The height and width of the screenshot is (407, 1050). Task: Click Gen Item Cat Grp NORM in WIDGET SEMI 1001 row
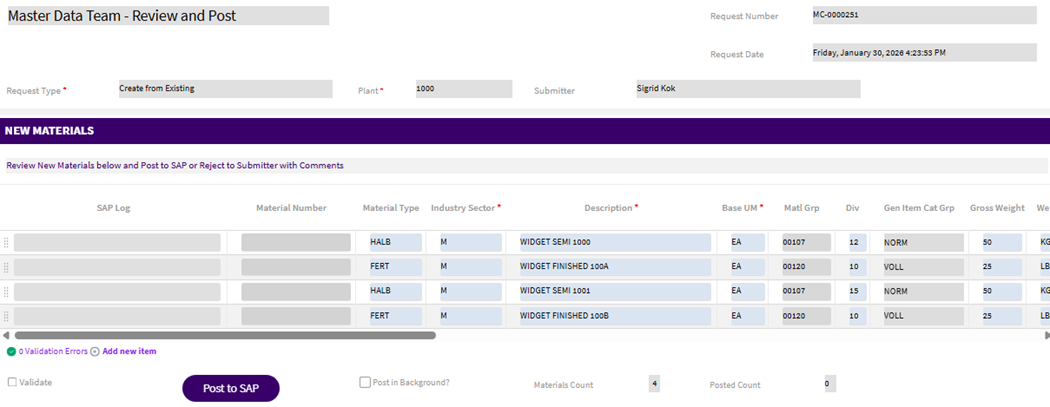923,292
